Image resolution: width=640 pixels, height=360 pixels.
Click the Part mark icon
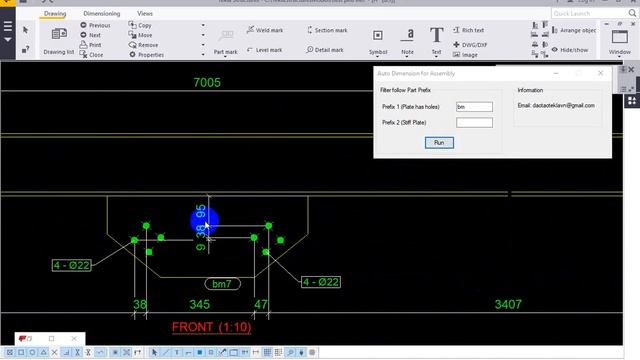coord(225,36)
